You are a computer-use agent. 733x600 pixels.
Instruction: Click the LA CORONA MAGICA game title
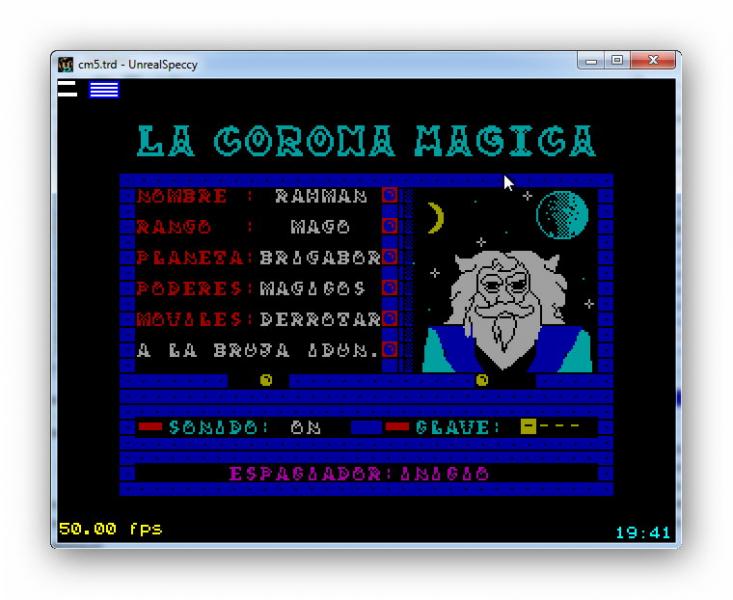[x=366, y=142]
